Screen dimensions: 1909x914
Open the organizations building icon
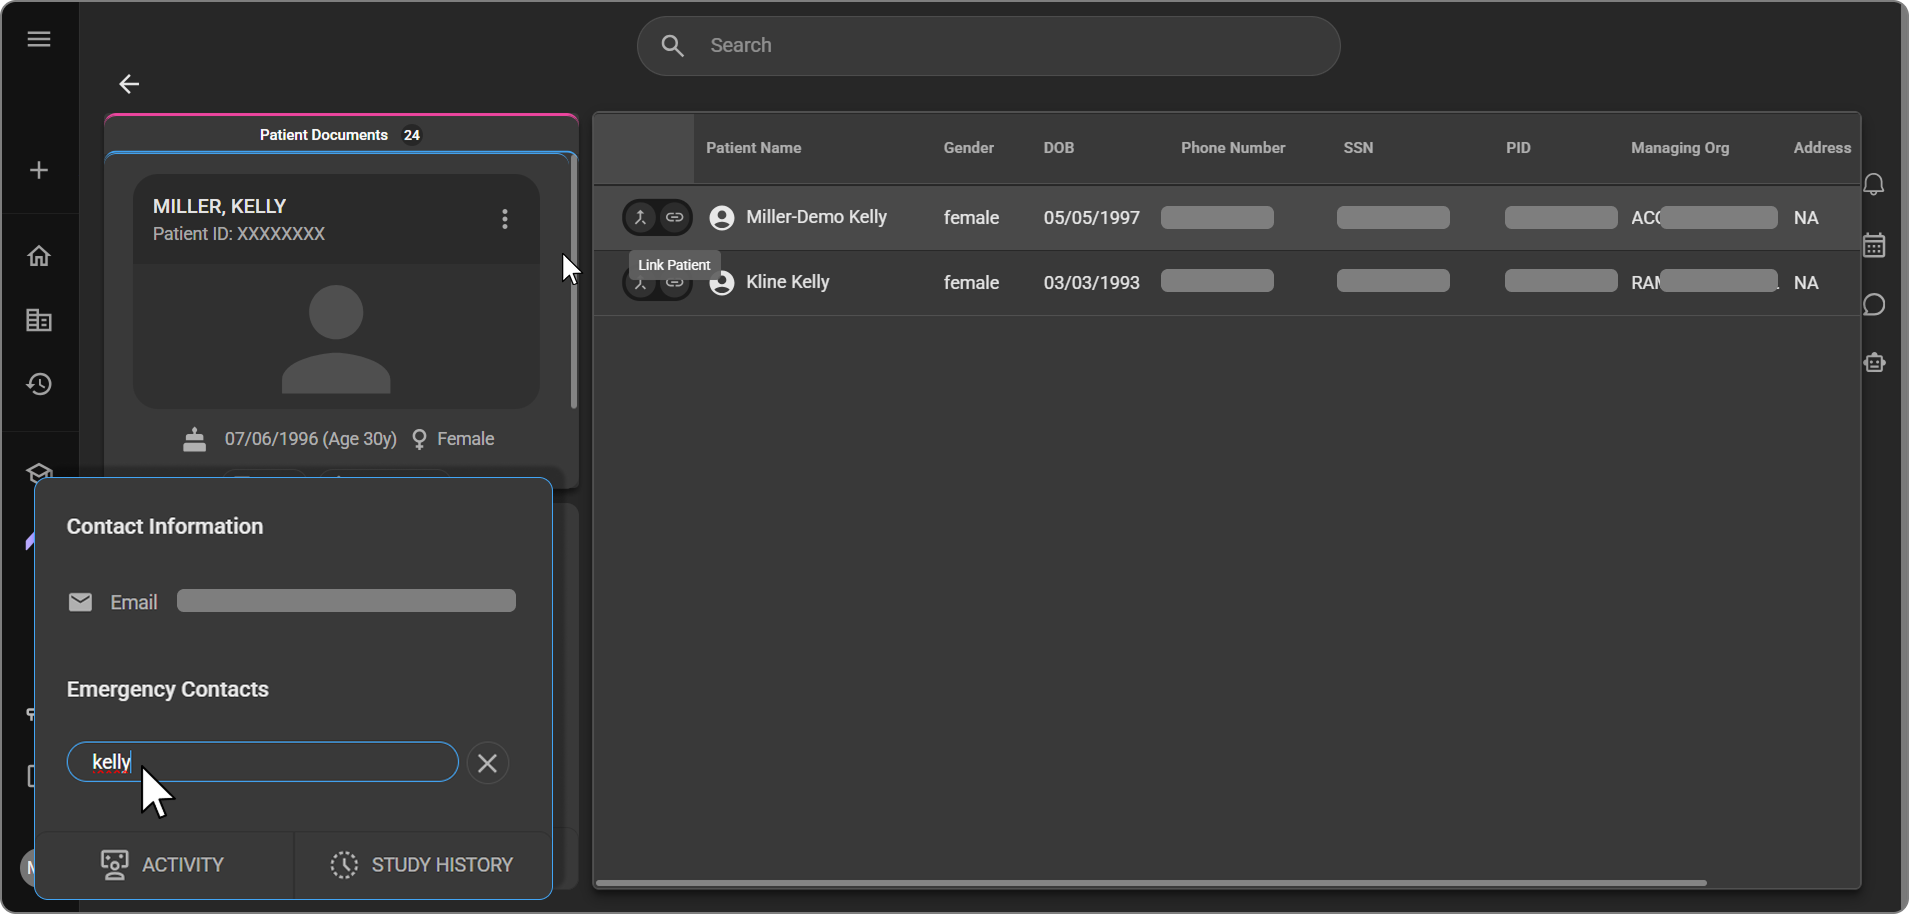point(39,320)
